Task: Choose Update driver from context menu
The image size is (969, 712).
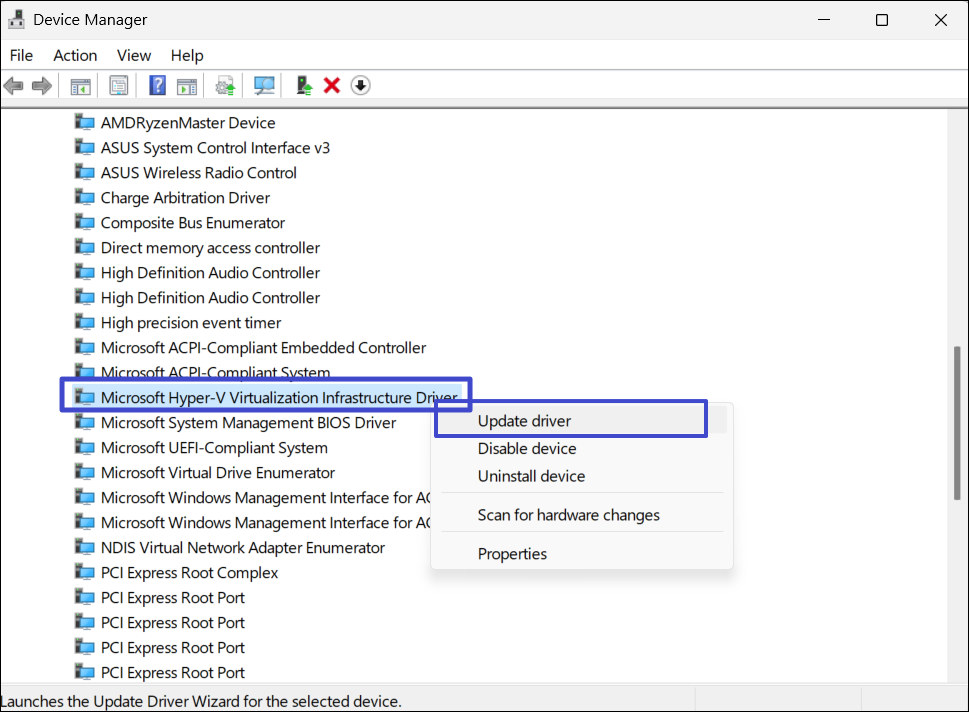Action: pos(524,421)
